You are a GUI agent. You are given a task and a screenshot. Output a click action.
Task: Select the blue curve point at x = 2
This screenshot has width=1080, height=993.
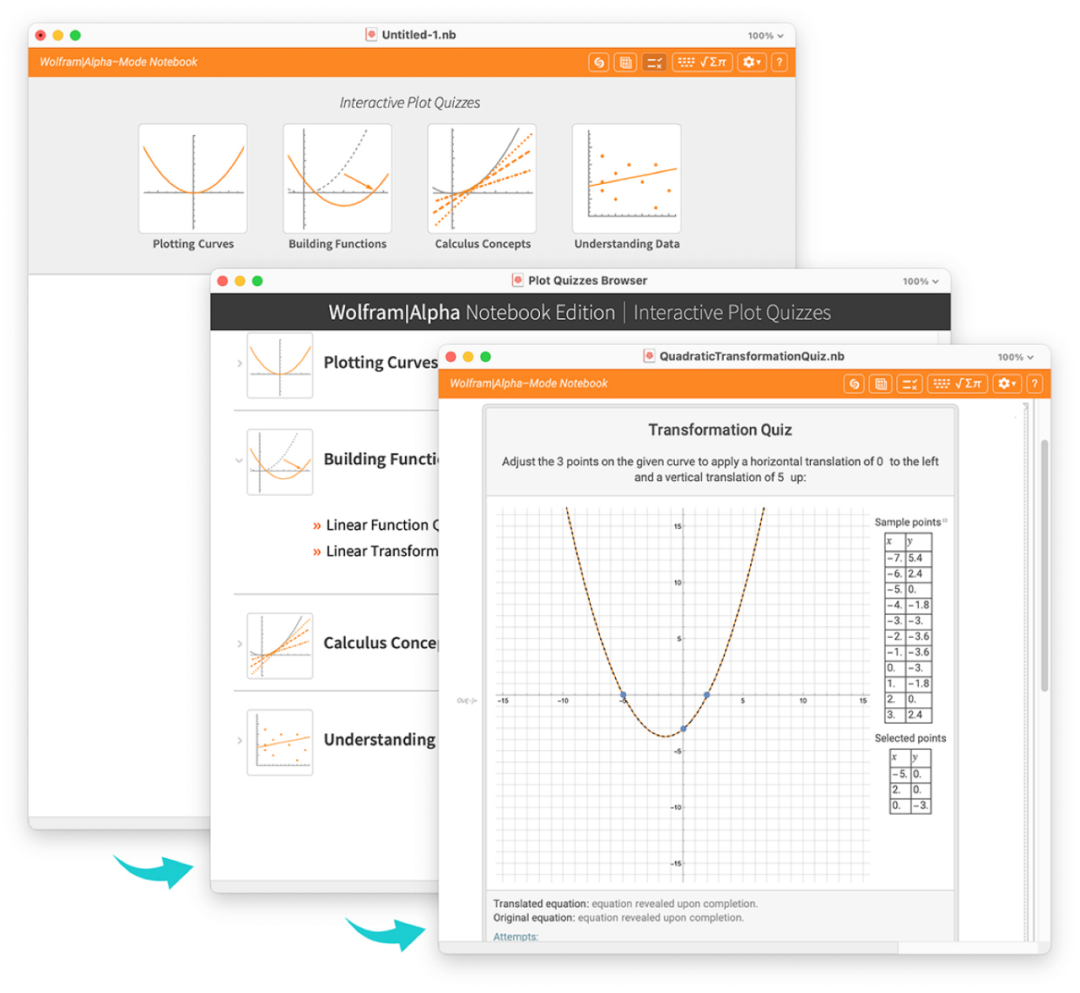(707, 696)
